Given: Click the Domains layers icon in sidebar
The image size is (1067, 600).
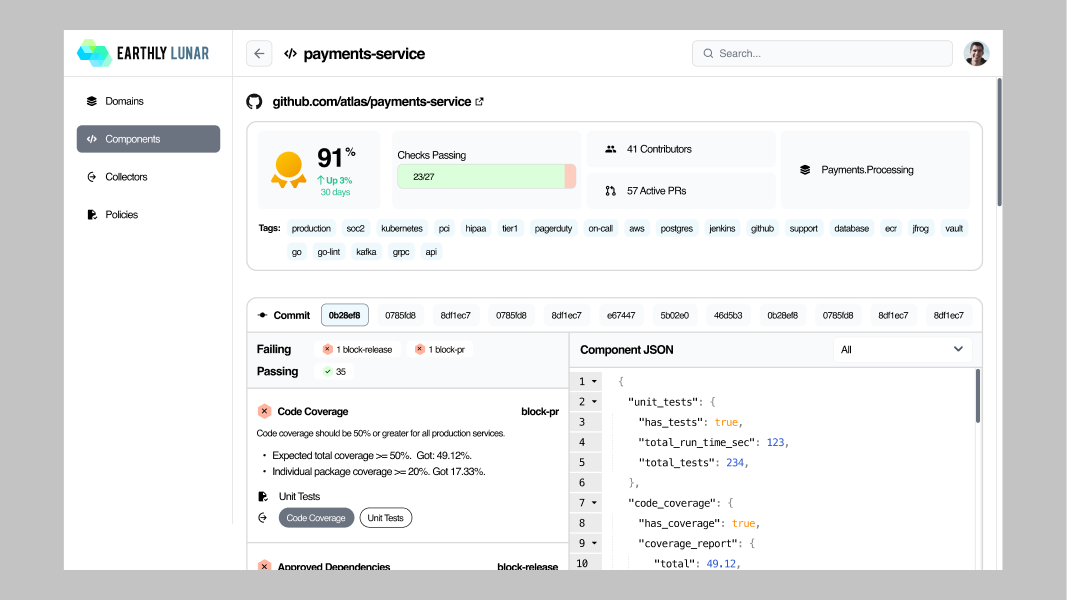Looking at the screenshot, I should 92,101.
